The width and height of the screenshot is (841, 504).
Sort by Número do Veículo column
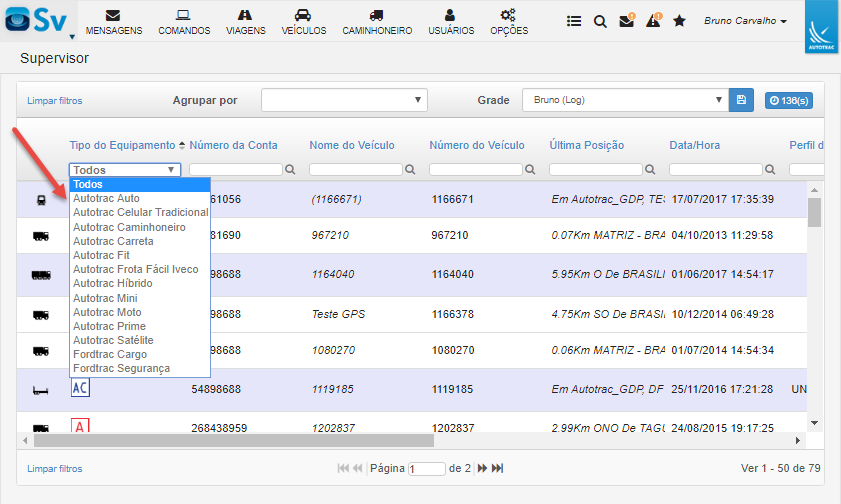coord(477,145)
